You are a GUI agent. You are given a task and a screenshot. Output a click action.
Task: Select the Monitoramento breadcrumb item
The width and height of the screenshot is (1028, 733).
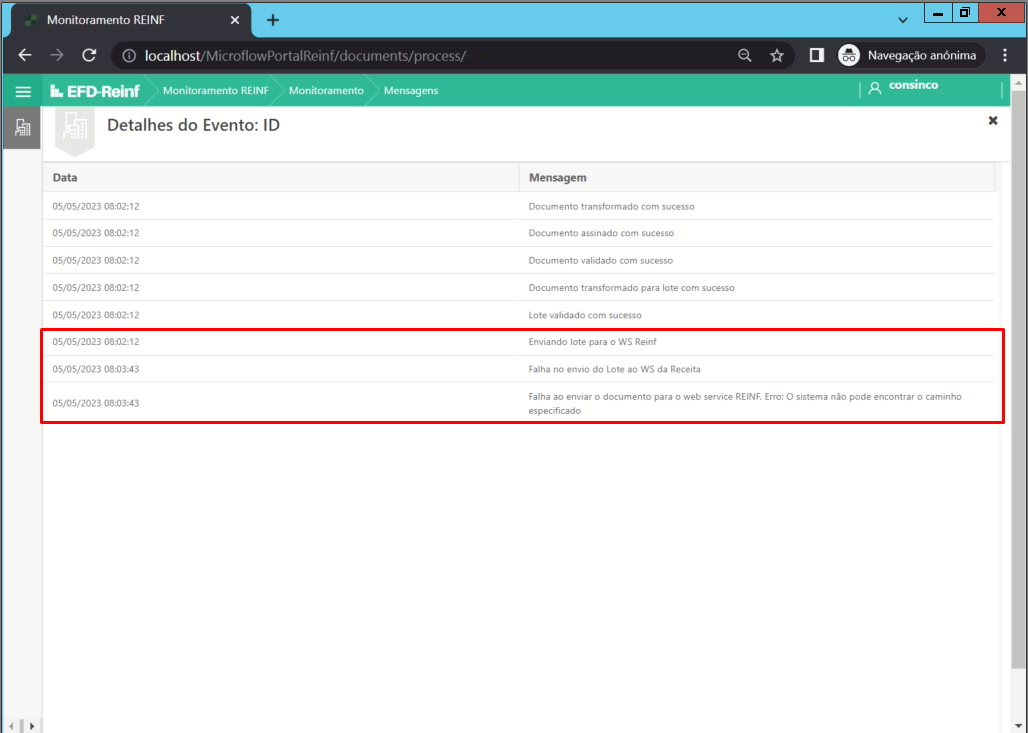326,91
